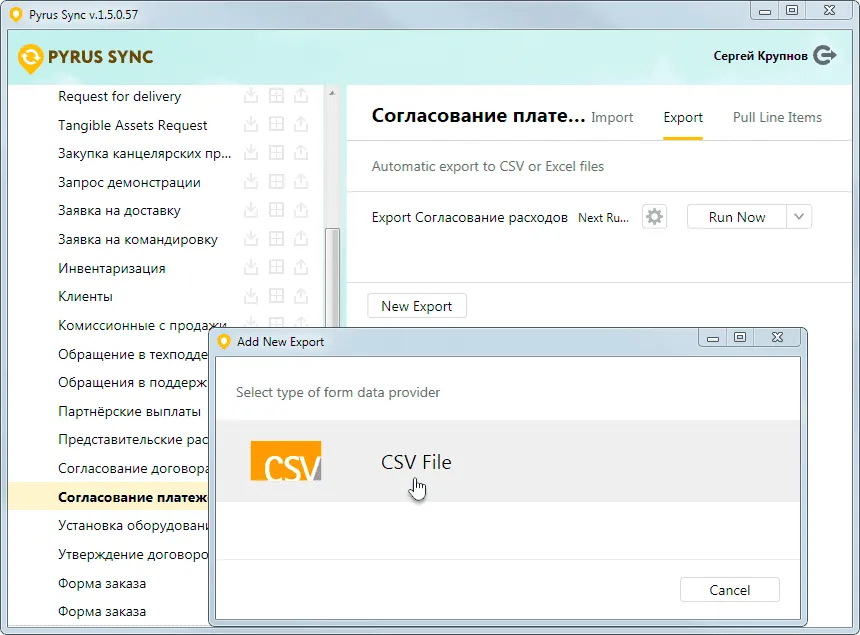Select the Клиенты form
This screenshot has height=635, width=860.
coord(86,297)
